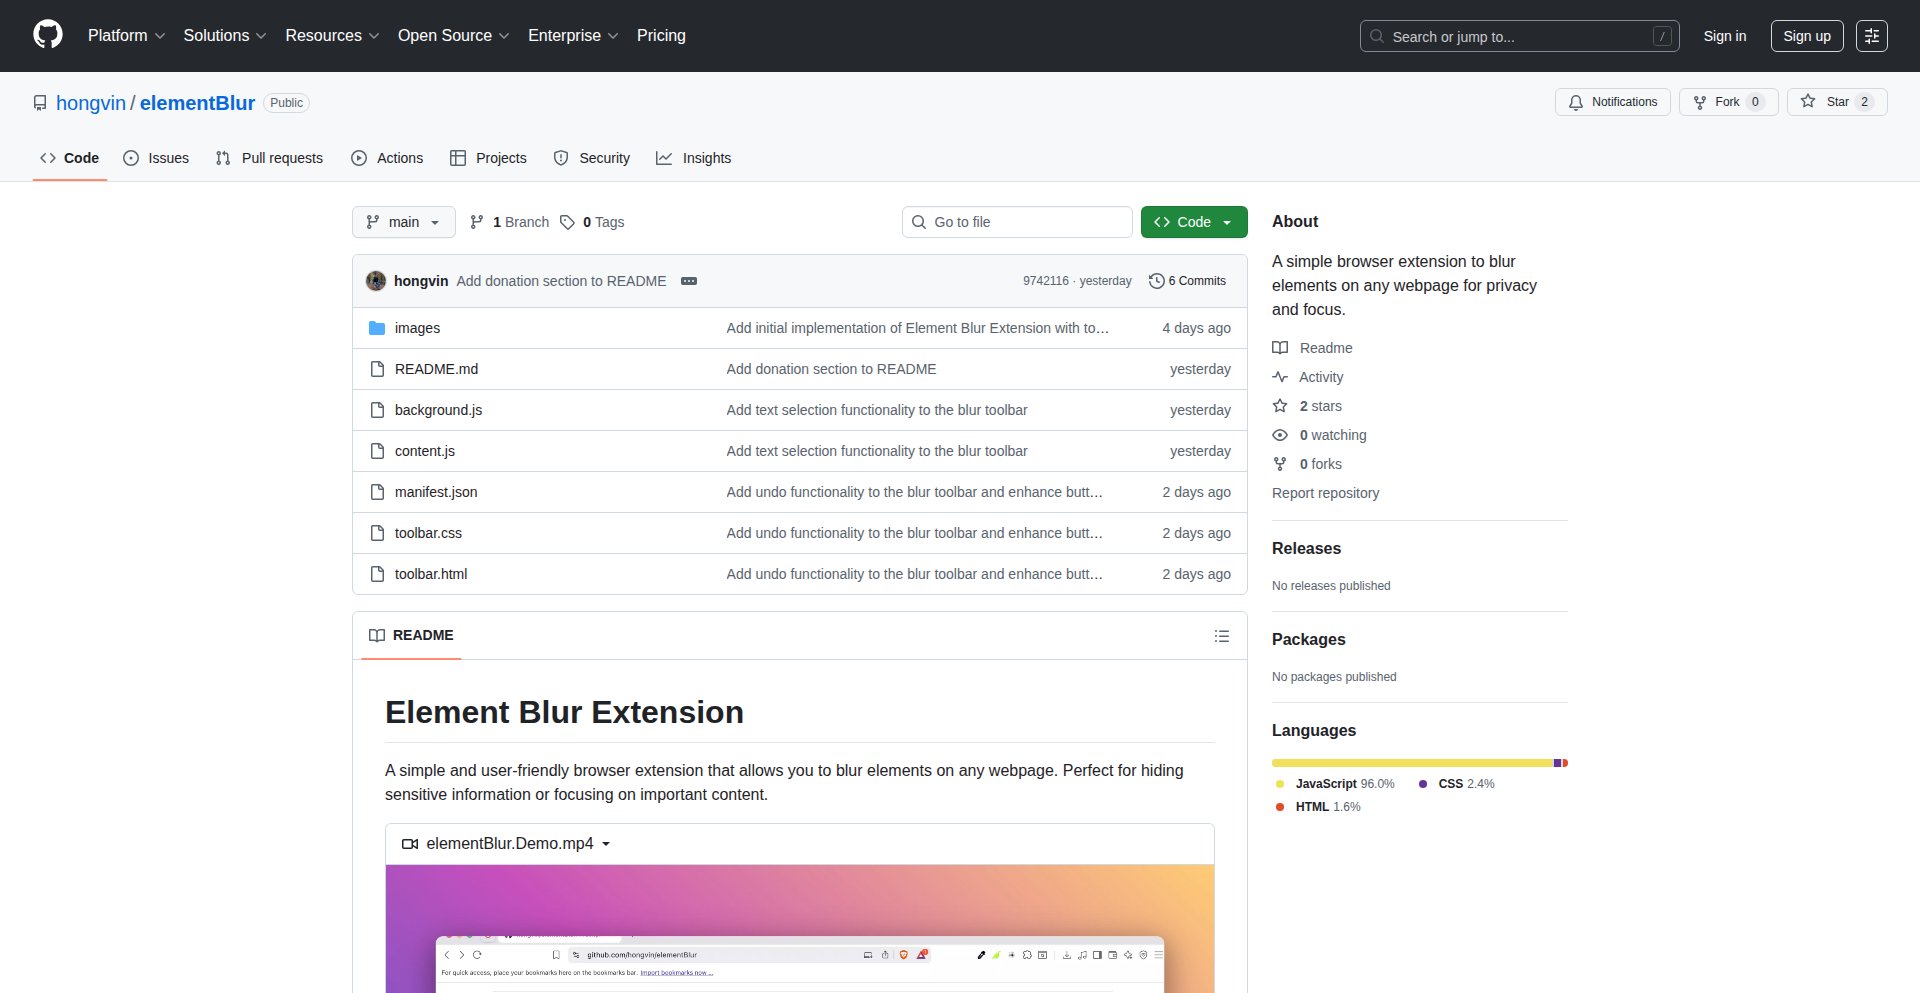
Task: Select the Code tab
Action: [70, 158]
